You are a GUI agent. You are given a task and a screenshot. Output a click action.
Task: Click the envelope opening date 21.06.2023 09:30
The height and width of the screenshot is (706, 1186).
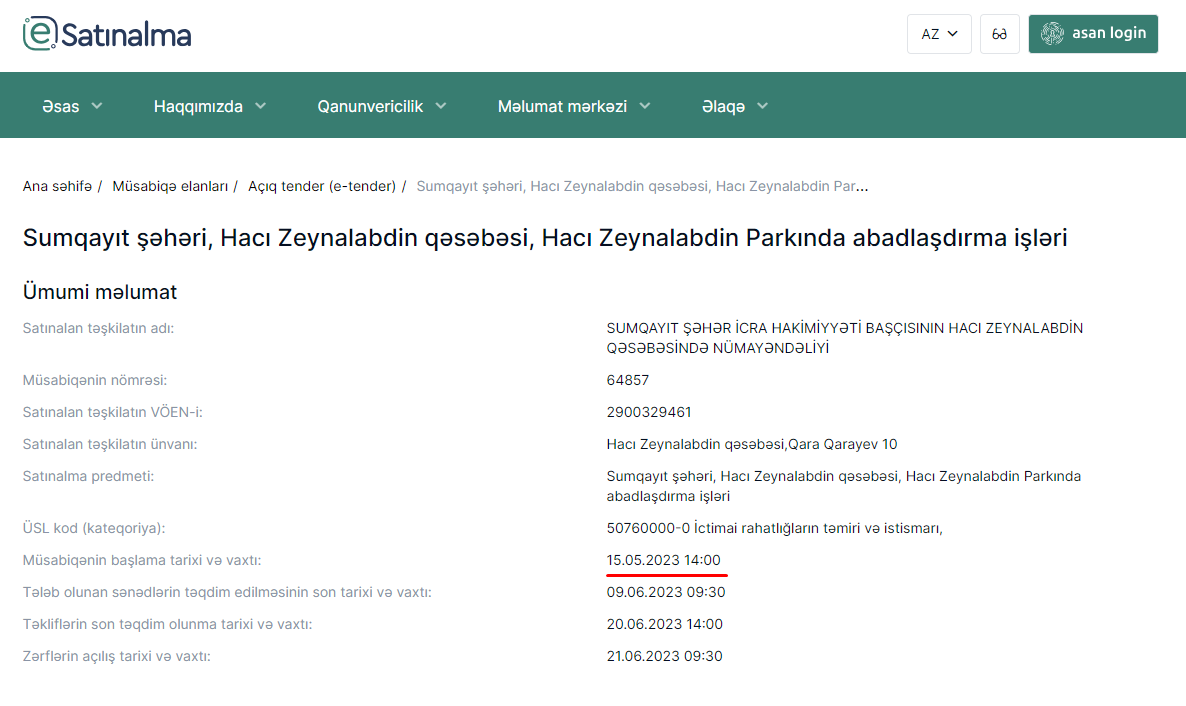[665, 656]
